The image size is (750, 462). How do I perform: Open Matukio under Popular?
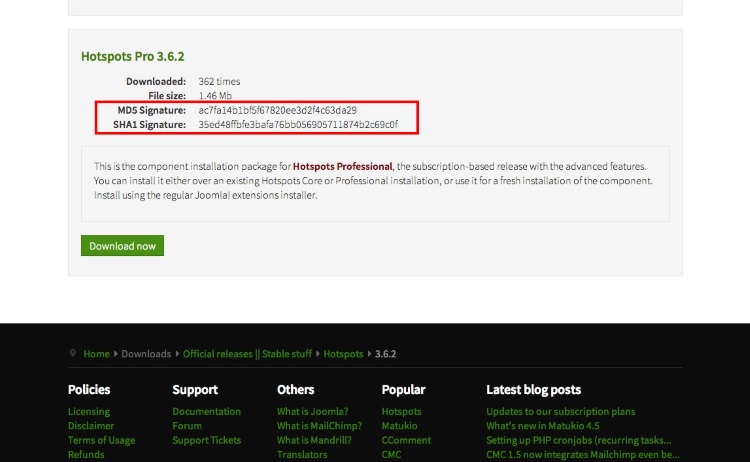[400, 426]
